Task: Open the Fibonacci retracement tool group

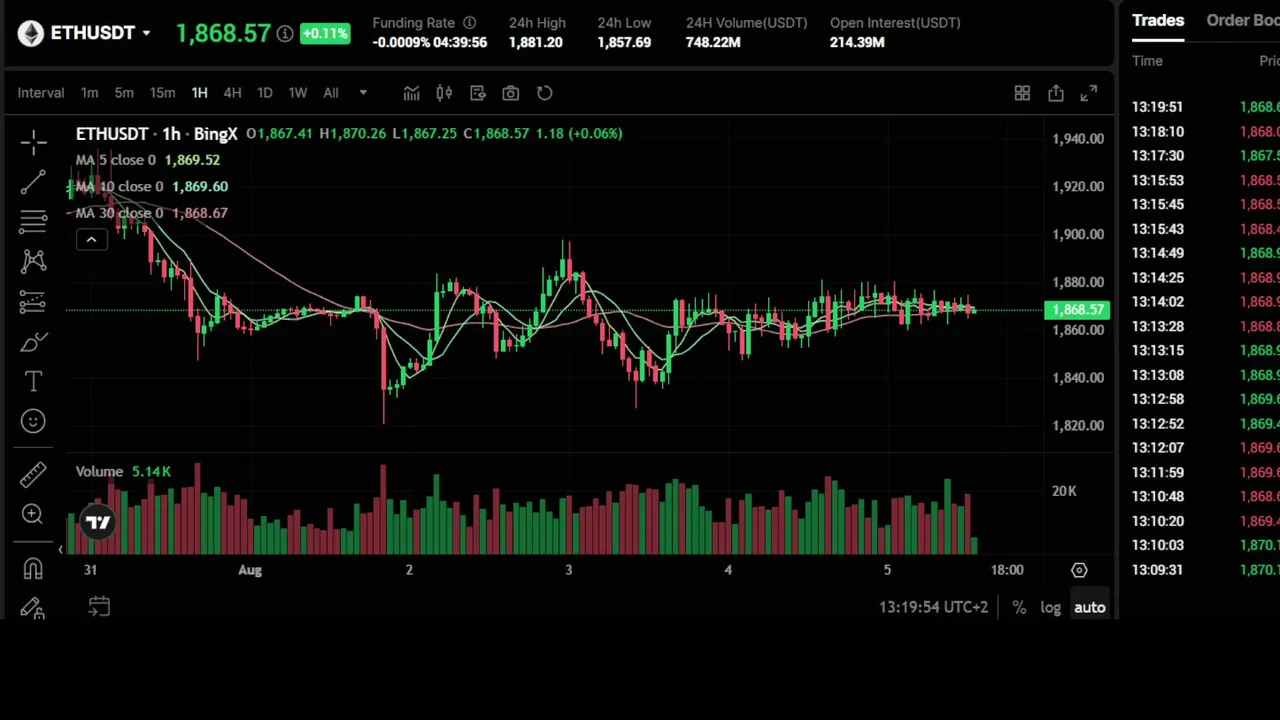Action: (x=33, y=221)
